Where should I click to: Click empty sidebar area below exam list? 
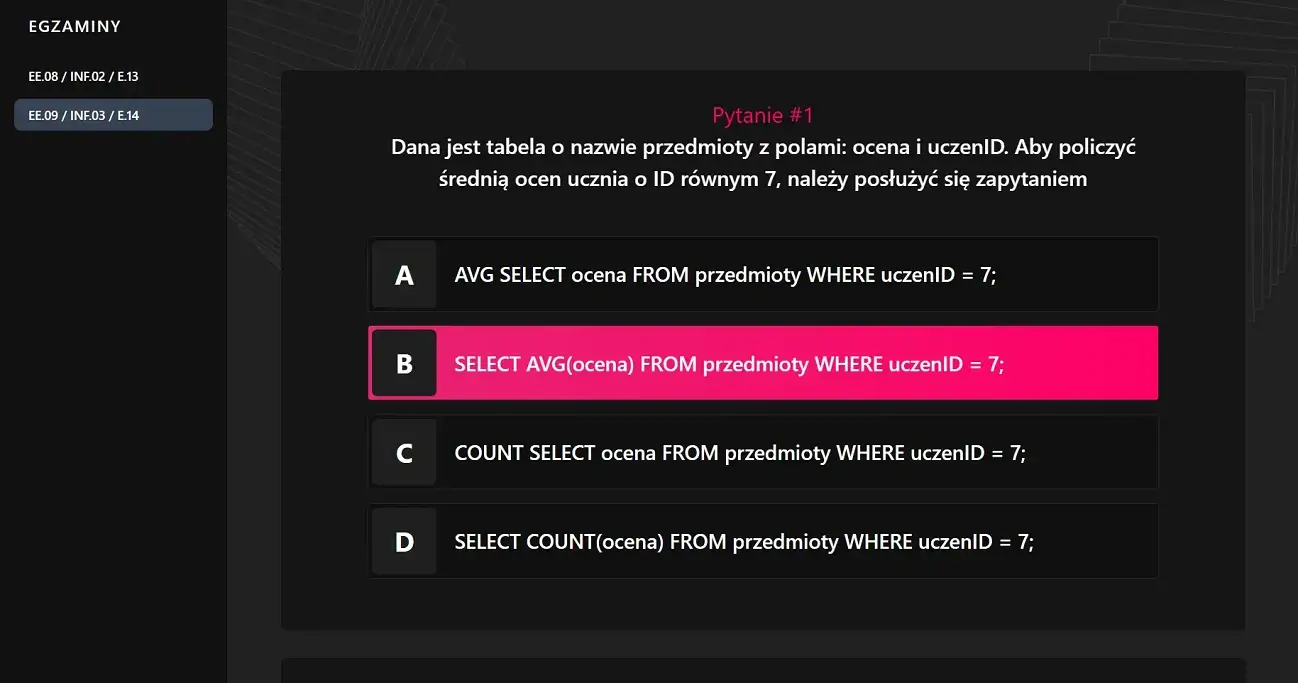point(113,400)
